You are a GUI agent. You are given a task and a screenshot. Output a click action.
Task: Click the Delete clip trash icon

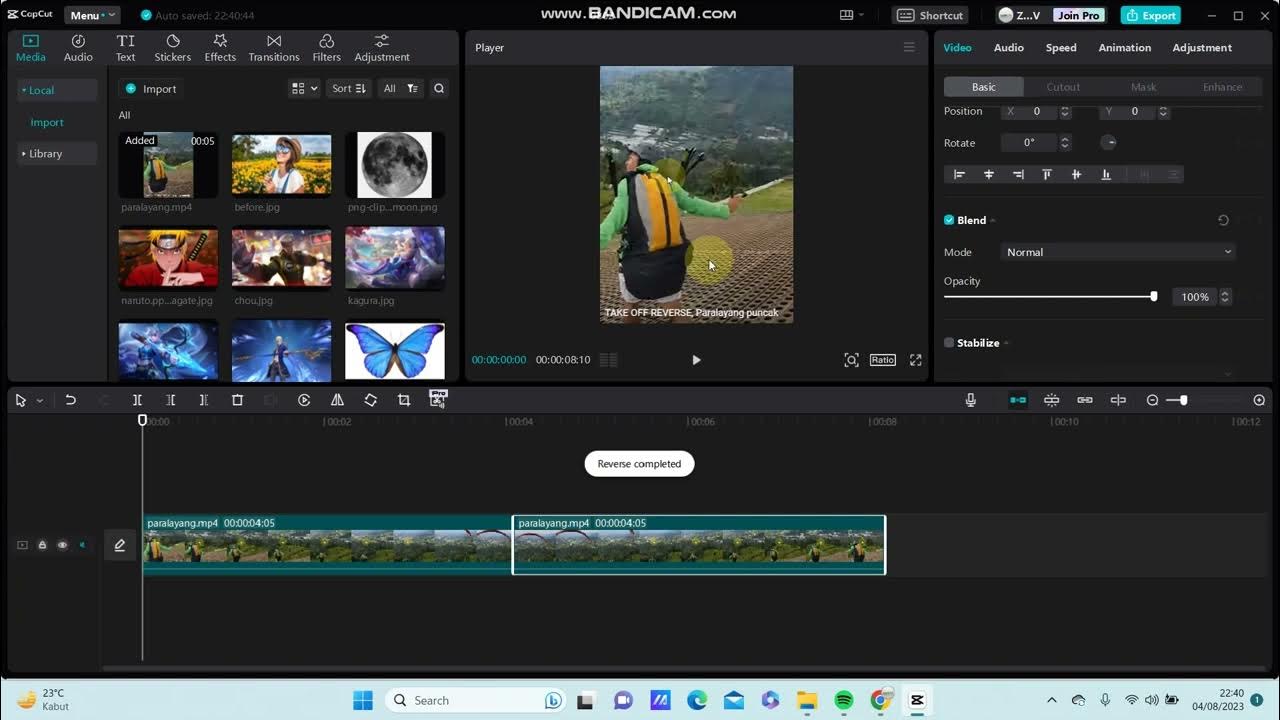coord(237,400)
